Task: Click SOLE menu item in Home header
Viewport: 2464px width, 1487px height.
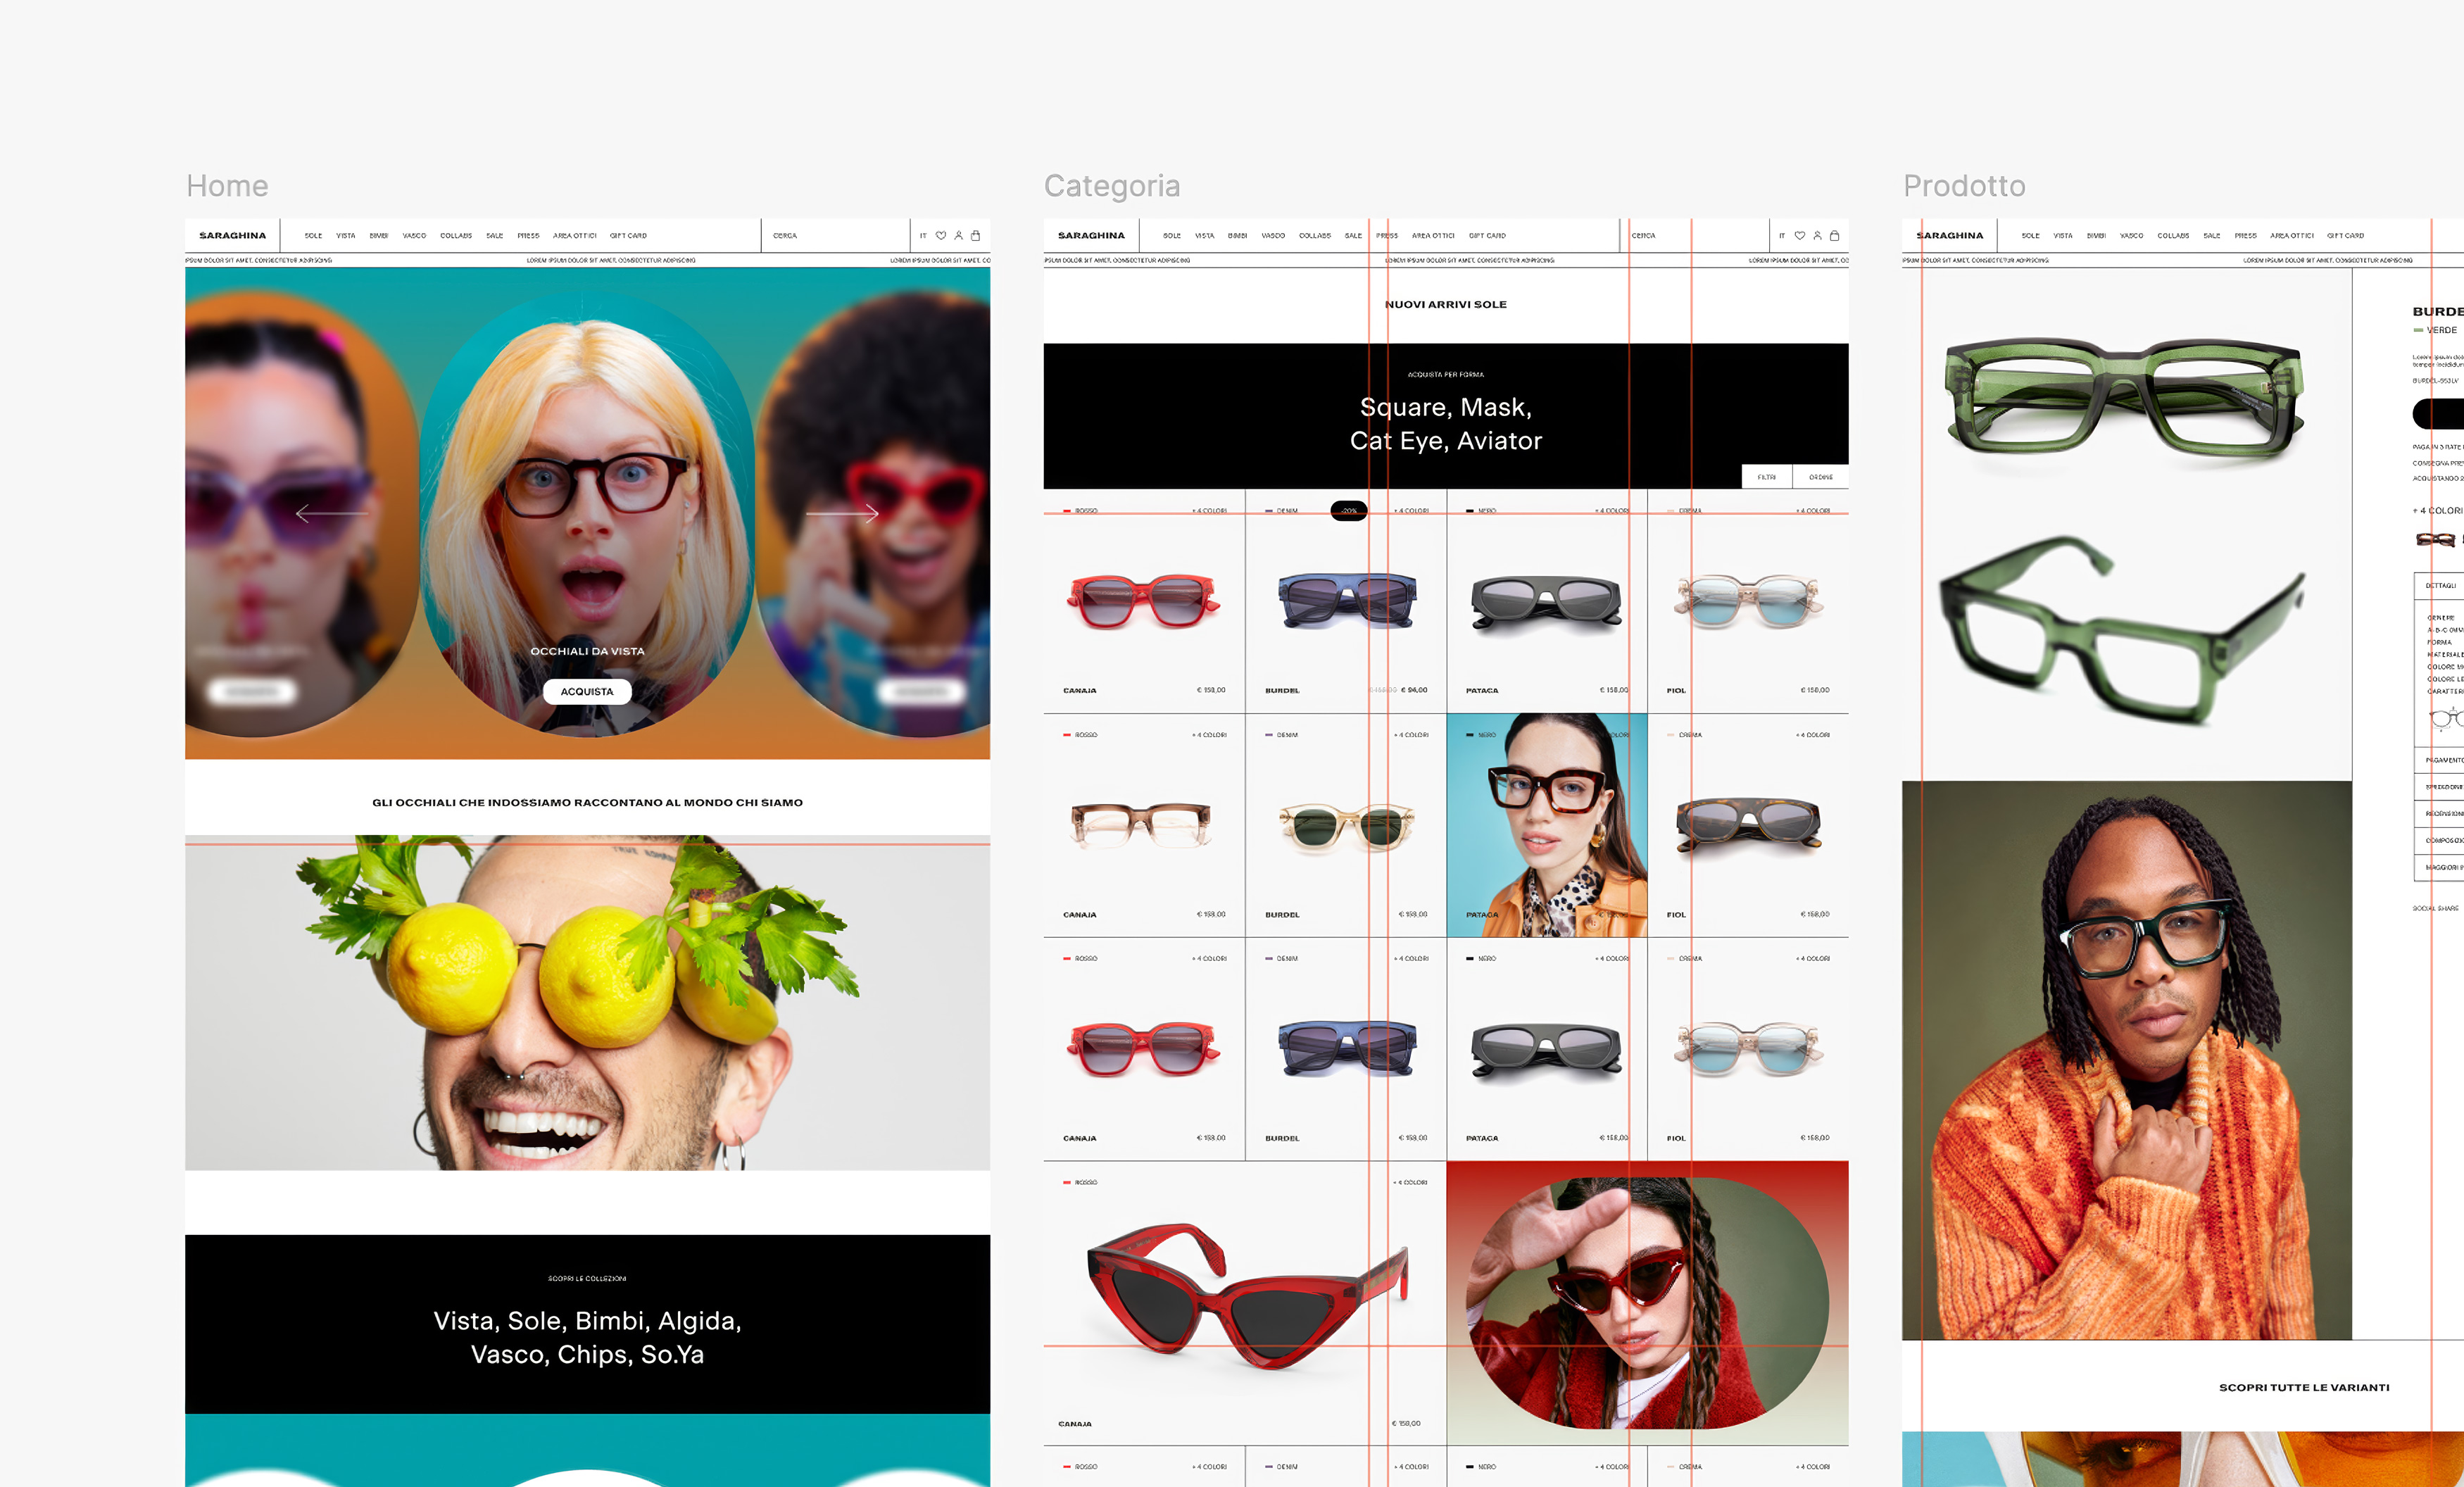Action: (313, 236)
